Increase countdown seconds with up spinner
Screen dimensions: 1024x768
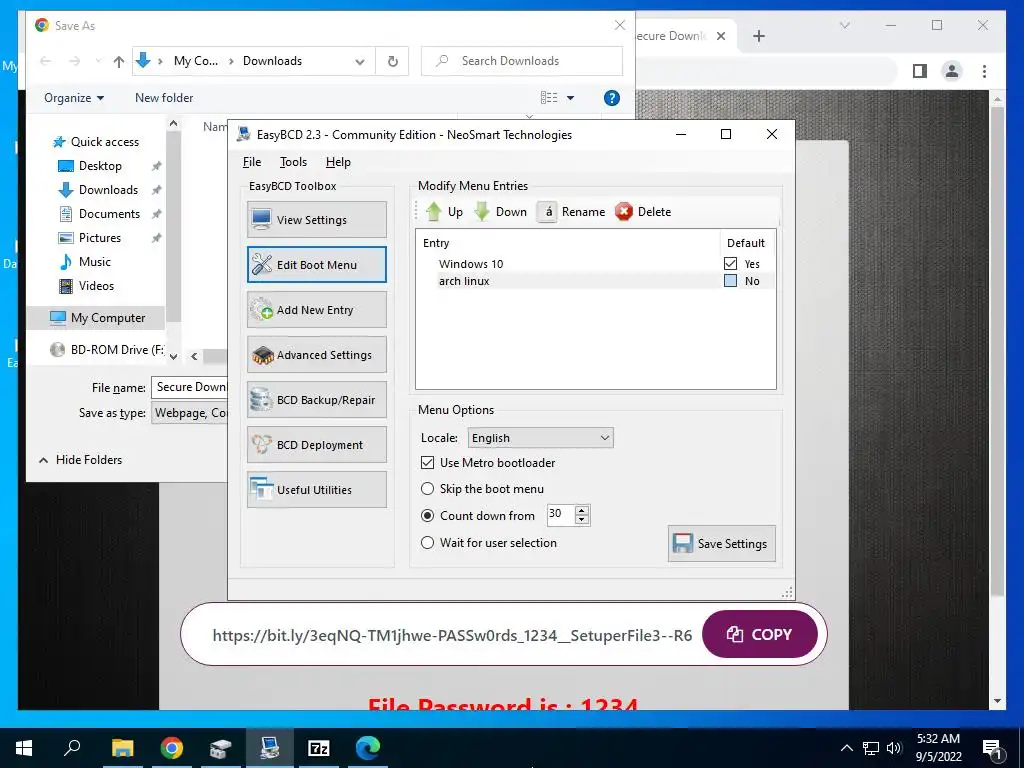click(582, 510)
